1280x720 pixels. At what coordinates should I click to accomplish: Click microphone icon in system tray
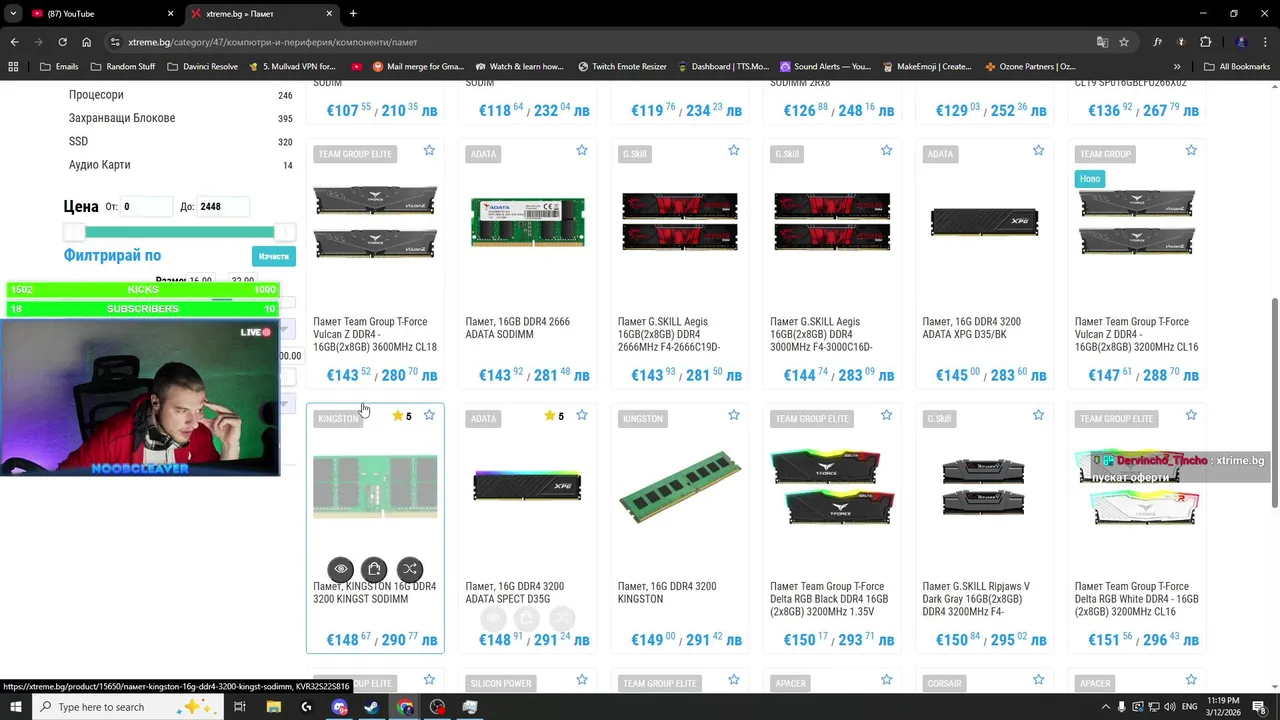pyautogui.click(x=1122, y=707)
